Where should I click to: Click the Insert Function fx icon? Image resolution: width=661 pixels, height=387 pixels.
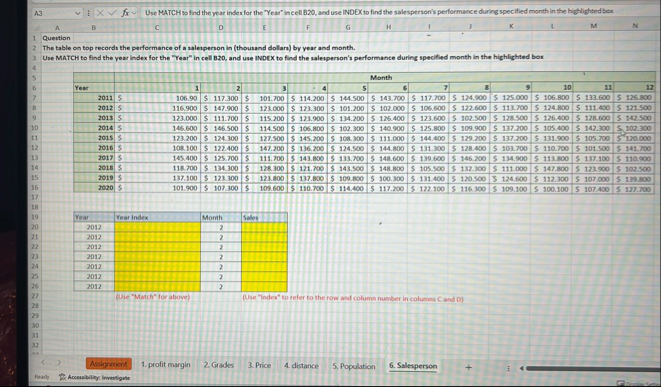pyautogui.click(x=125, y=13)
